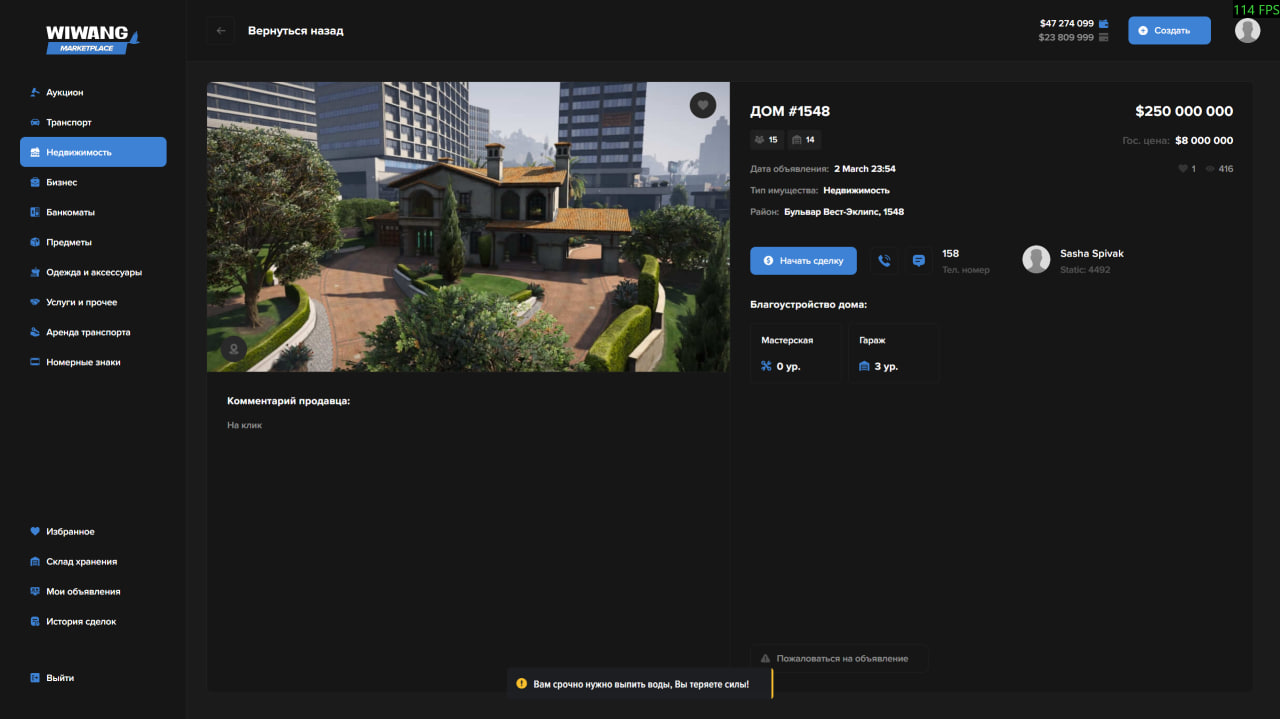Click wallet icon next to $47 274 099

click(x=1104, y=23)
